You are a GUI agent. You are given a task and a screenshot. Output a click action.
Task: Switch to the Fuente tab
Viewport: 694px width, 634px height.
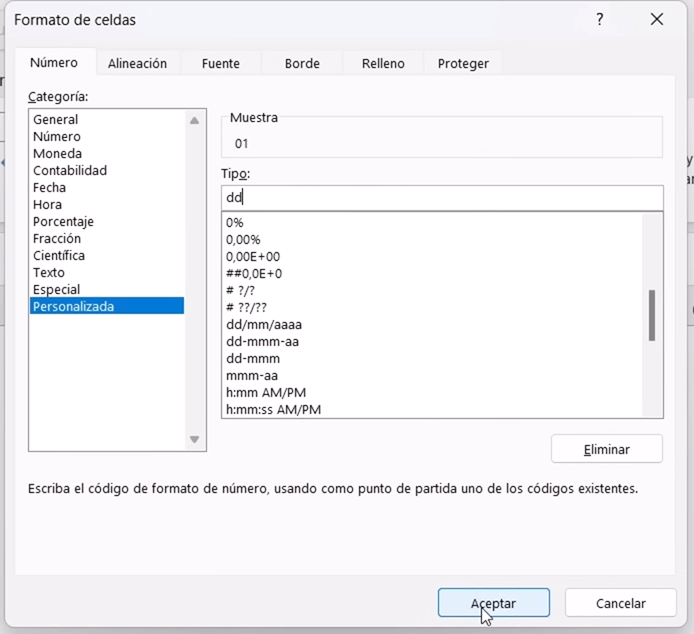(220, 63)
